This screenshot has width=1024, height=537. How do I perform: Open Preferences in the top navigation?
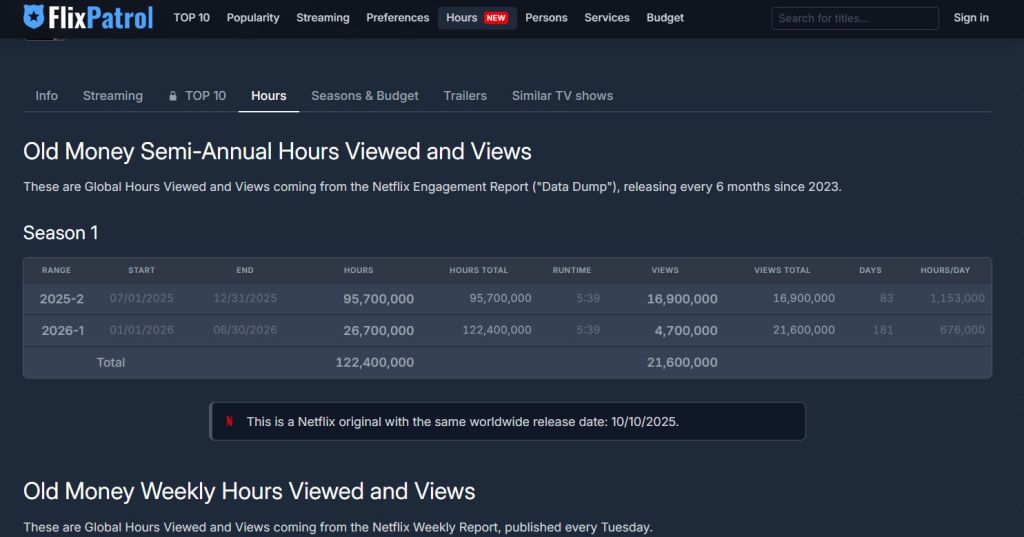tap(398, 18)
